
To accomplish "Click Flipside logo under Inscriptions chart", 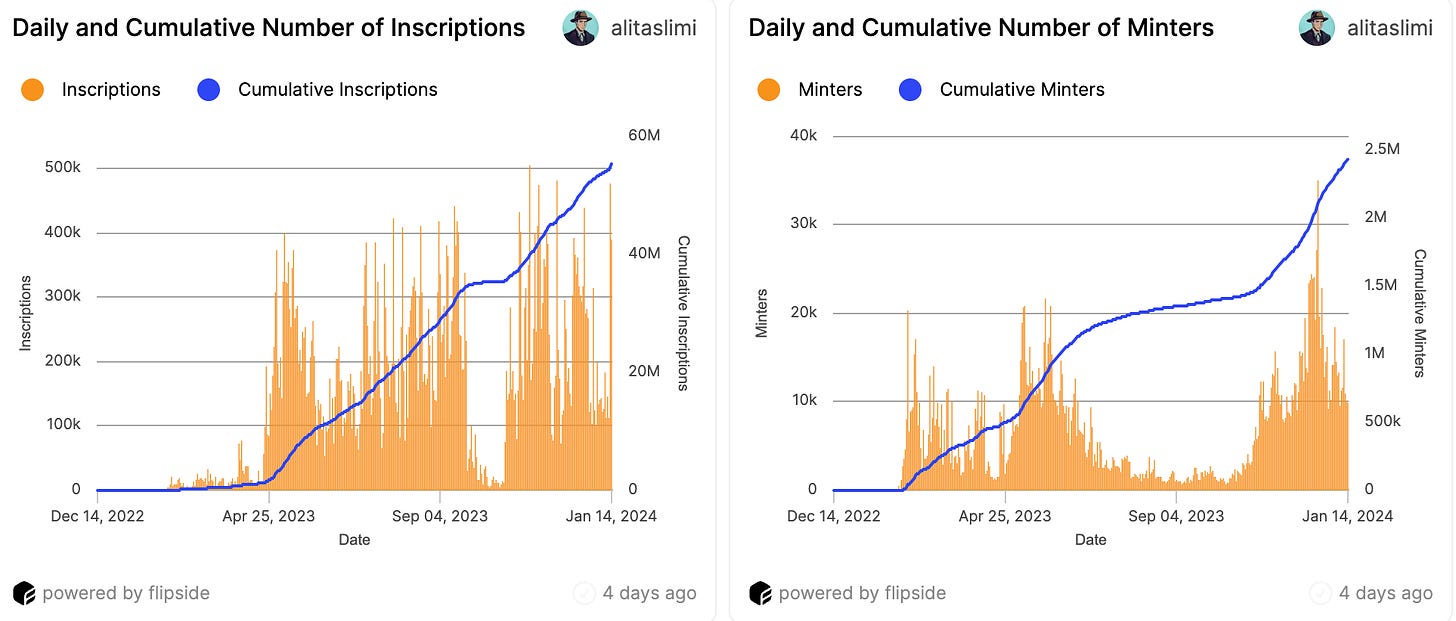I will pos(24,593).
